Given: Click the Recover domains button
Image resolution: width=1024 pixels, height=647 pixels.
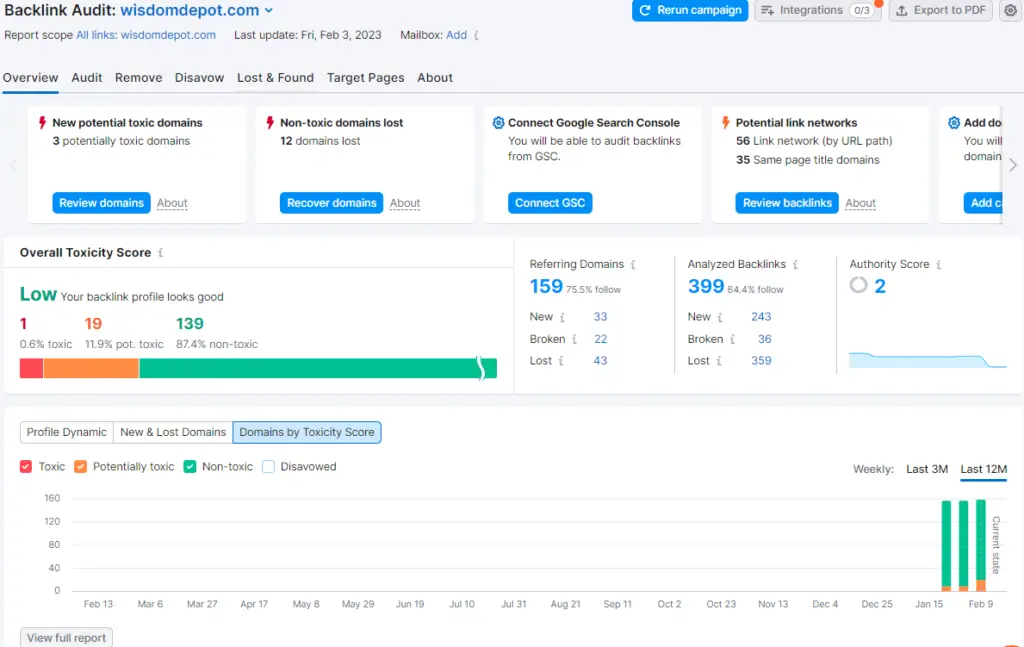Looking at the screenshot, I should click(x=332, y=203).
